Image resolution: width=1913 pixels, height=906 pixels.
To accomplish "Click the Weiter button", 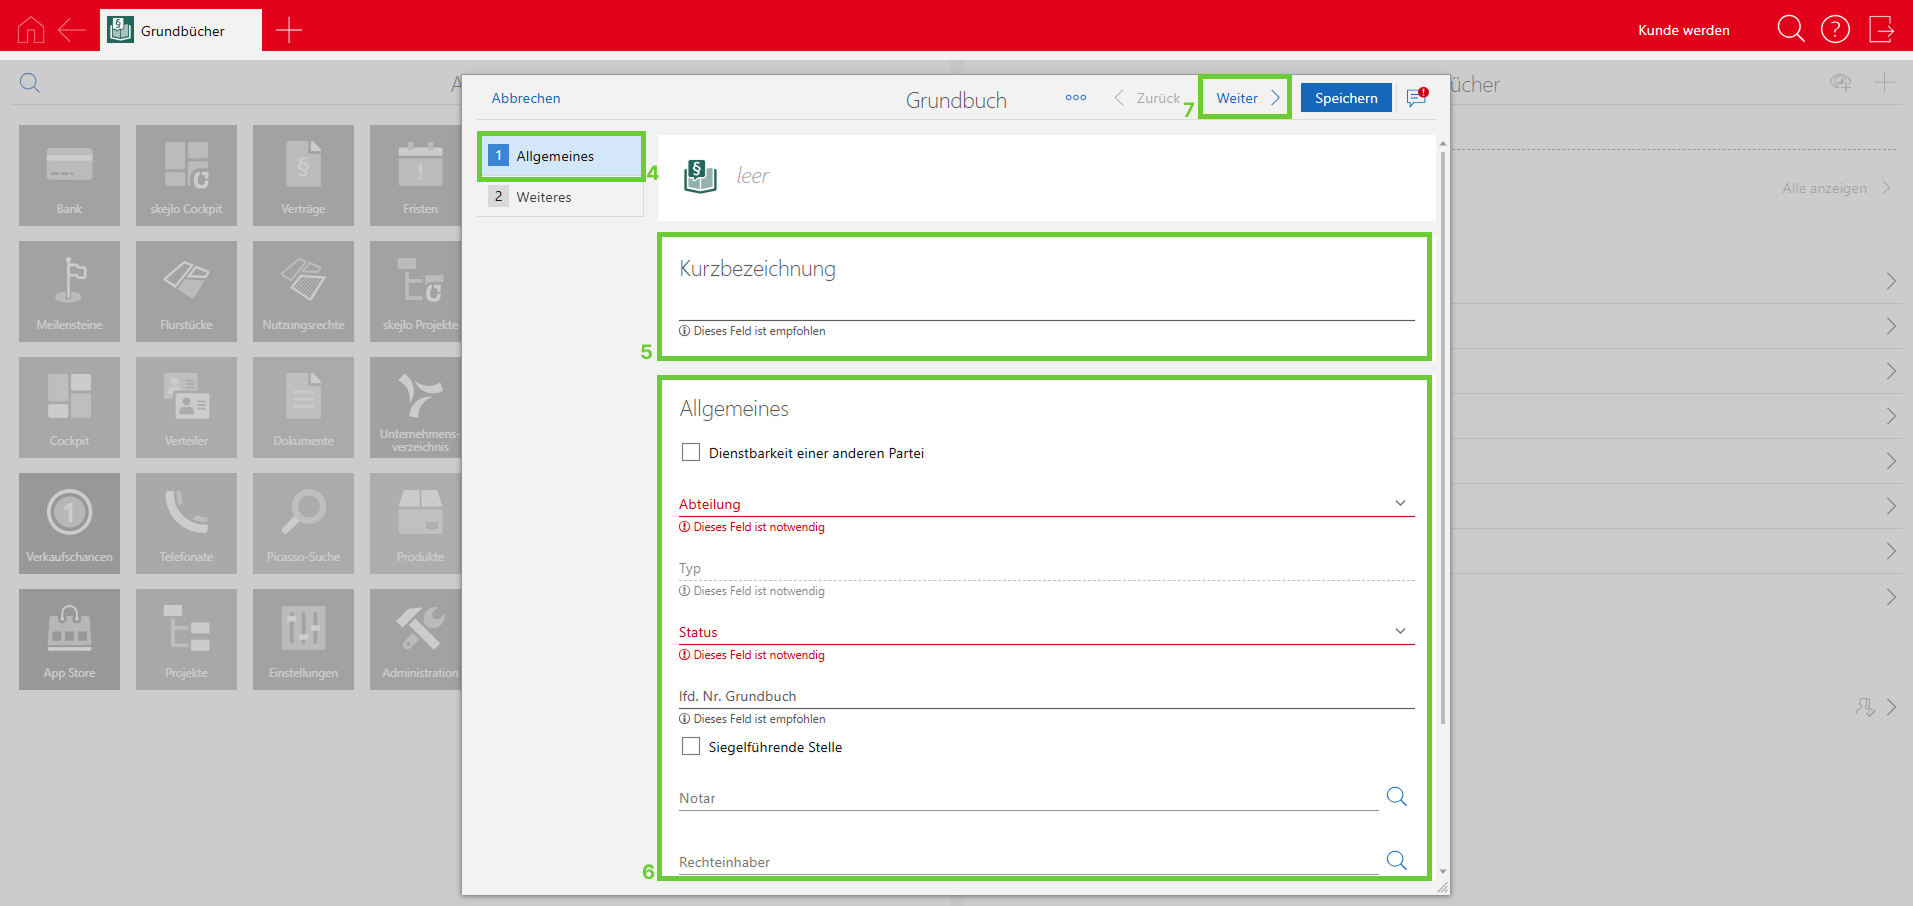I will point(1246,98).
